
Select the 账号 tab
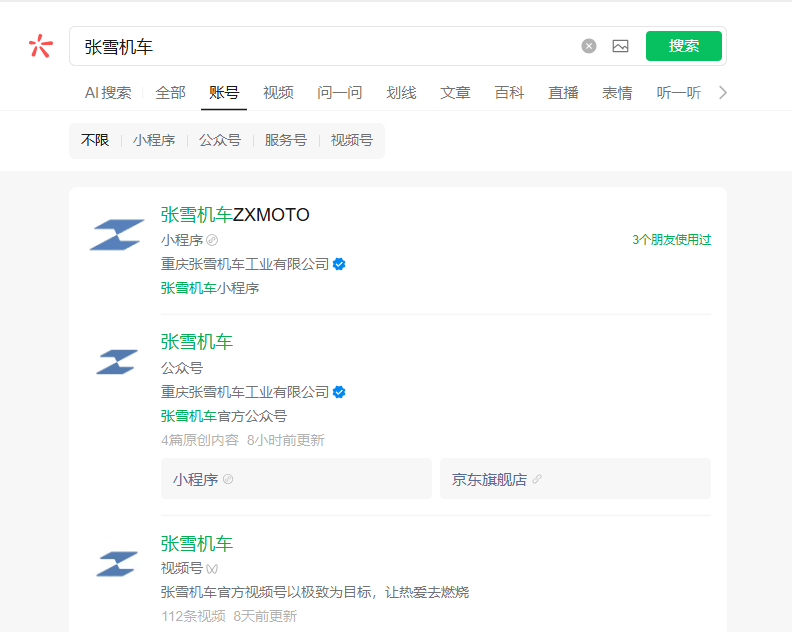click(x=224, y=92)
